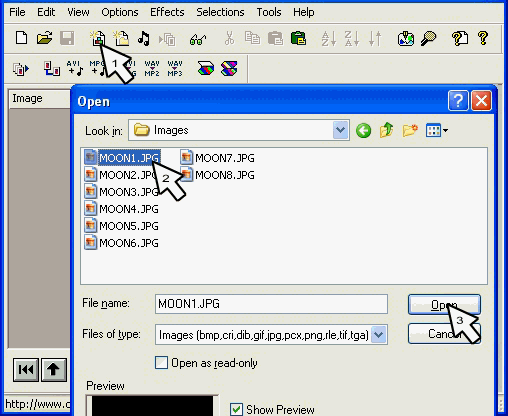This screenshot has width=508, height=416.
Task: Click the New blank document icon
Action: click(22, 38)
